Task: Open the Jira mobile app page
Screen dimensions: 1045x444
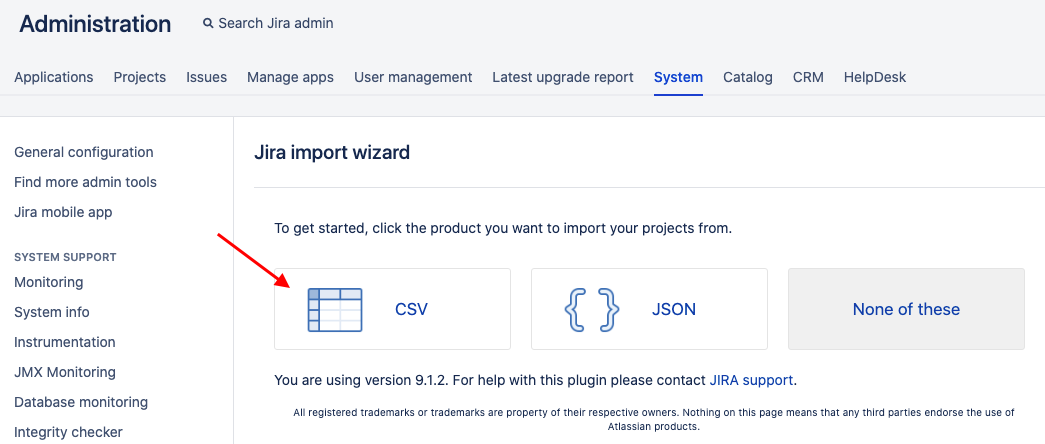Action: [63, 212]
